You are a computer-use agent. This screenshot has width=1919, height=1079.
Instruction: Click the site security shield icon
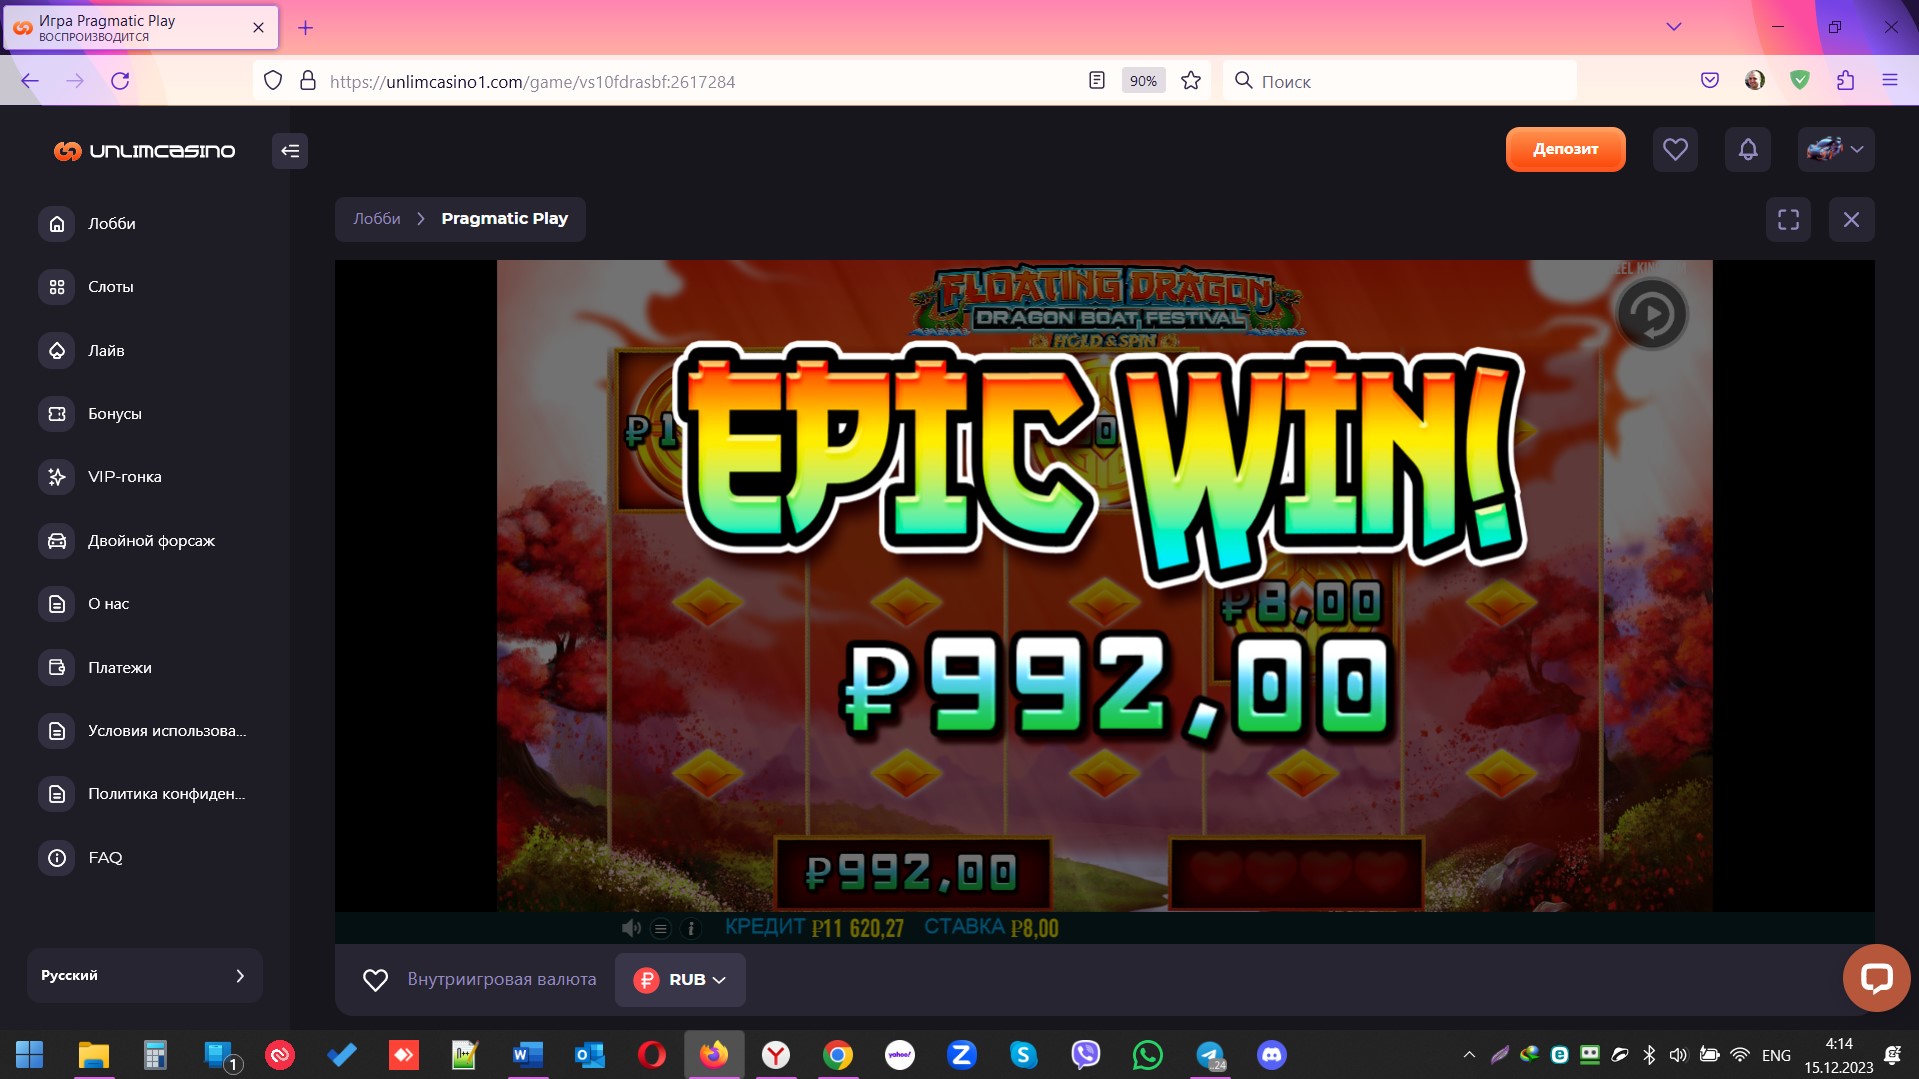click(x=273, y=81)
